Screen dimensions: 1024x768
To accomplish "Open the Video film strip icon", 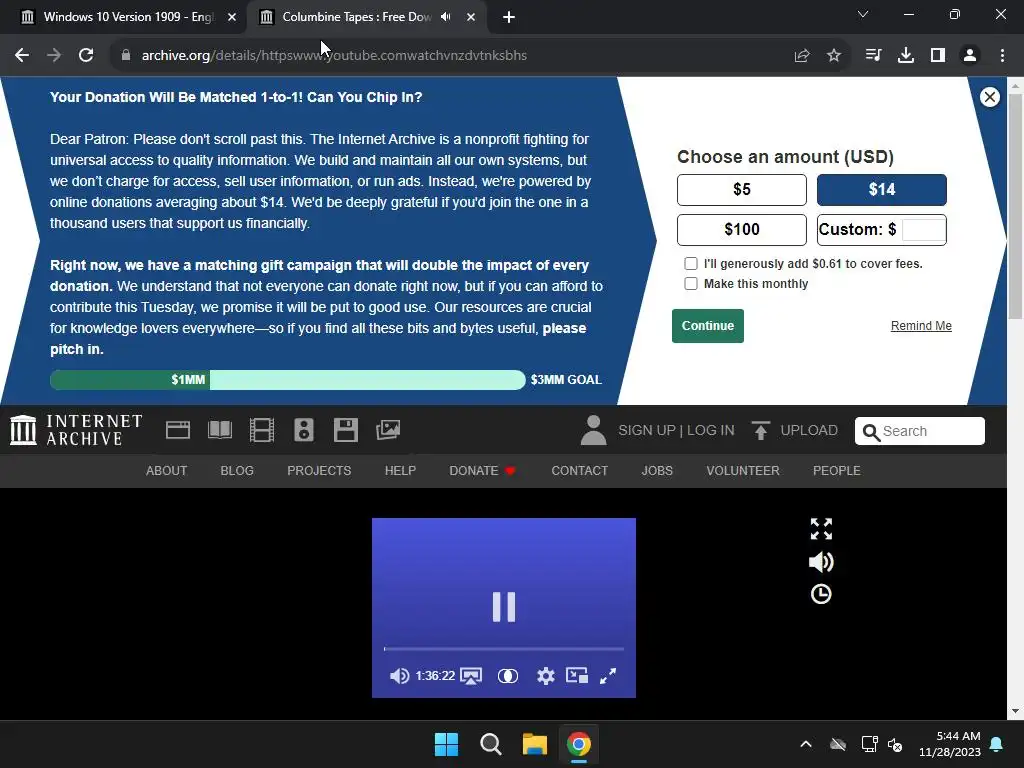I will coord(262,430).
